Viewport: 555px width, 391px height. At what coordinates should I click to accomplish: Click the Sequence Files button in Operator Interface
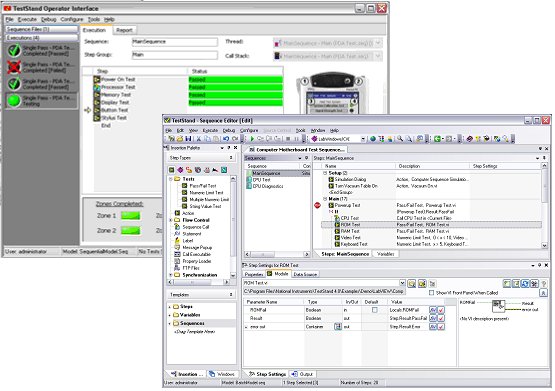coord(42,29)
